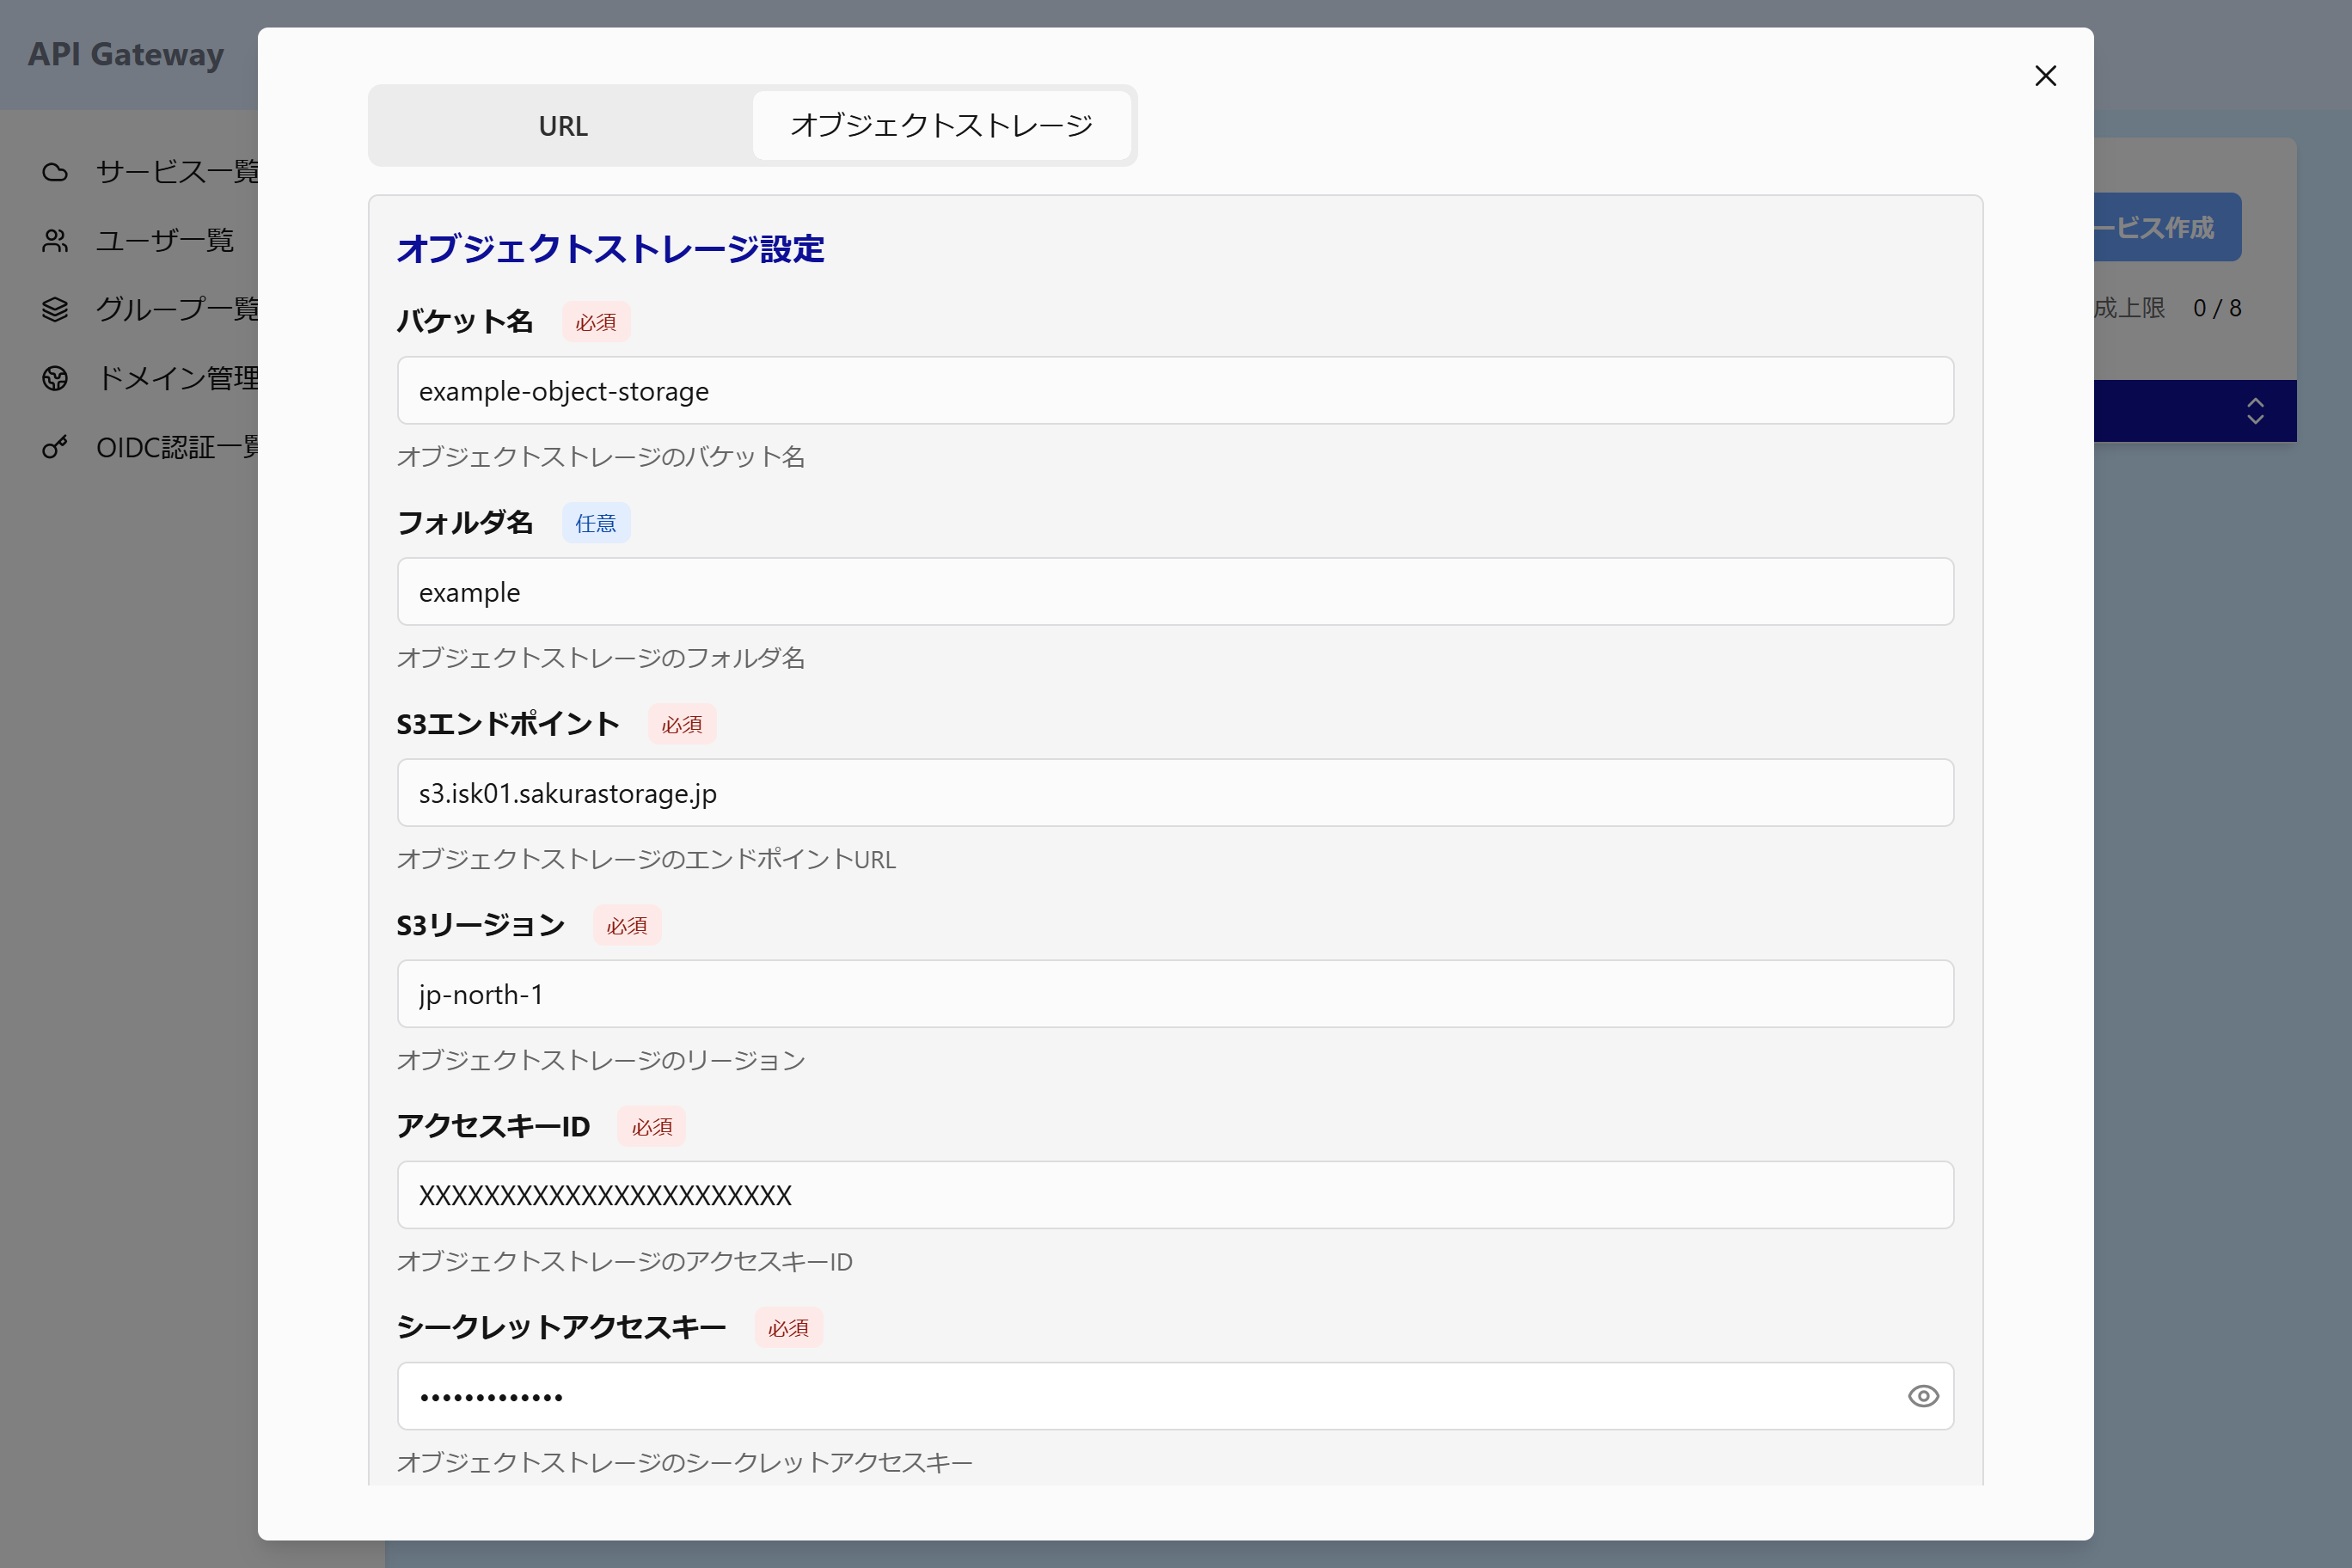This screenshot has height=1568, width=2352.
Task: Click the layers icon beside グループ一覧
Action: 55,309
